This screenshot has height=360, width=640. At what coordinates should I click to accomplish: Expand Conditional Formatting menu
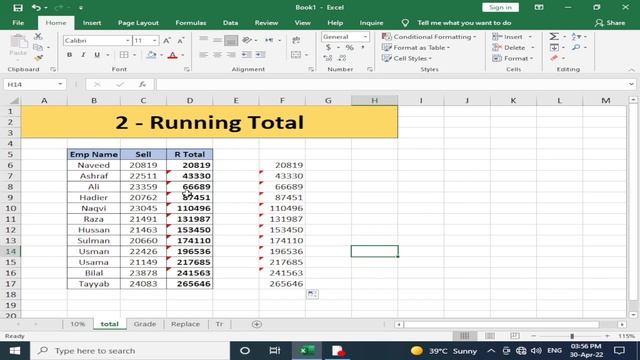(429, 37)
